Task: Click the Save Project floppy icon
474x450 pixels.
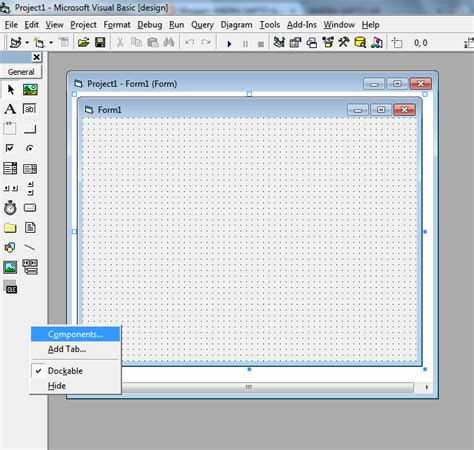Action: tap(100, 42)
